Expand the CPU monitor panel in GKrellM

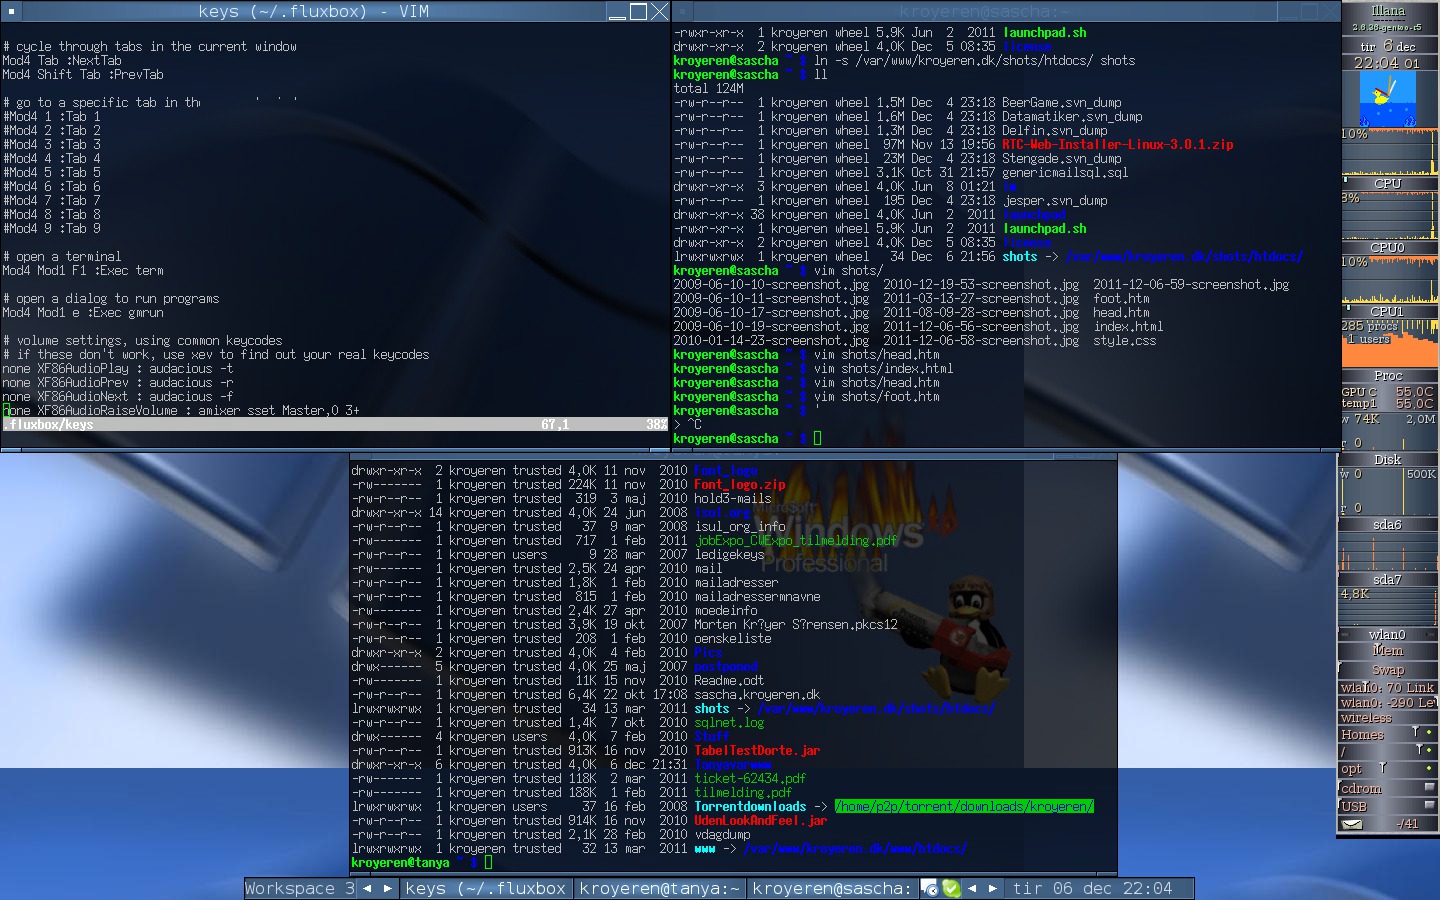1387,183
